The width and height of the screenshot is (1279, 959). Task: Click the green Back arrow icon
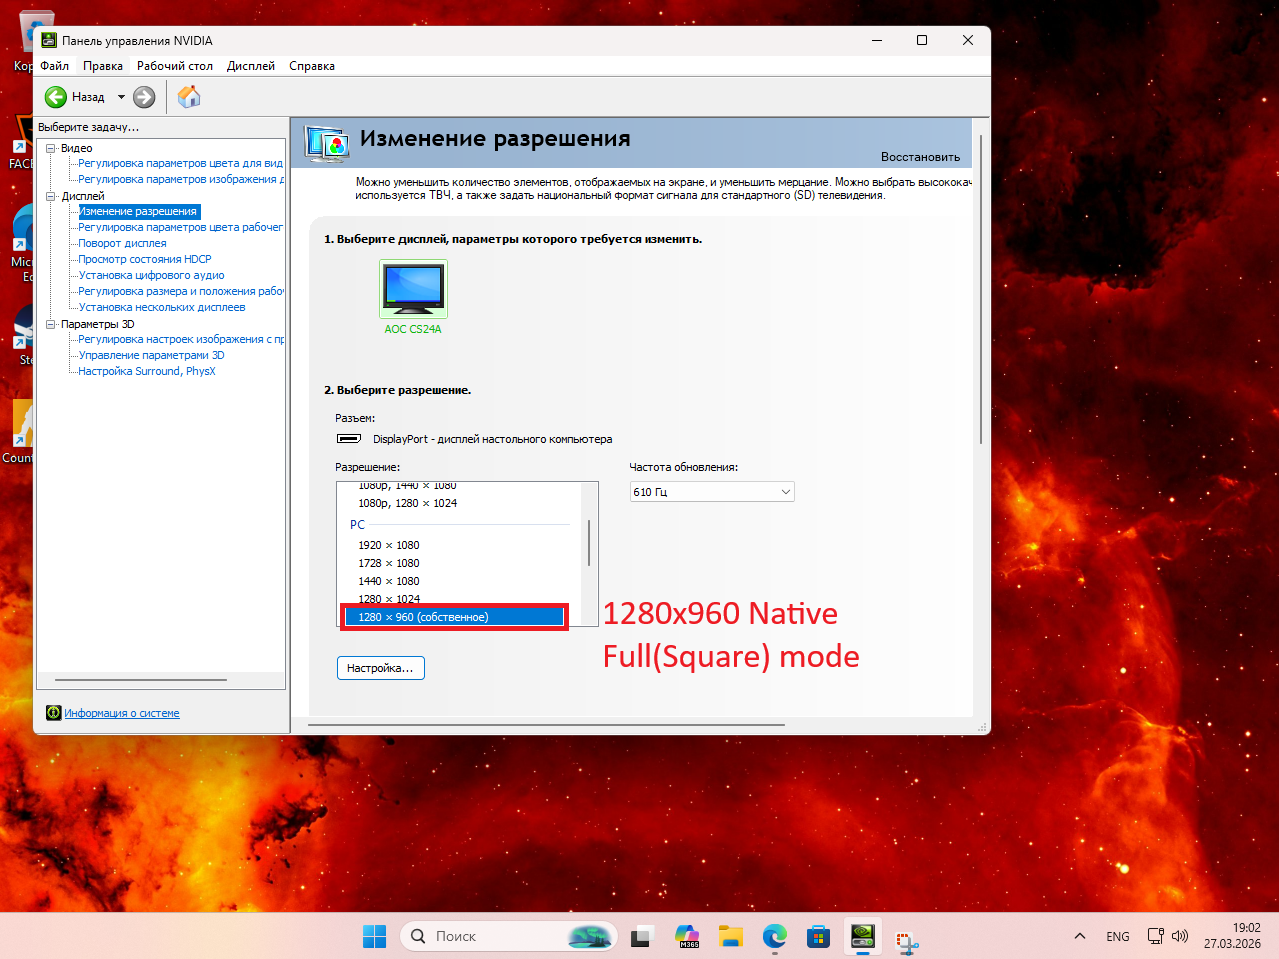click(56, 97)
